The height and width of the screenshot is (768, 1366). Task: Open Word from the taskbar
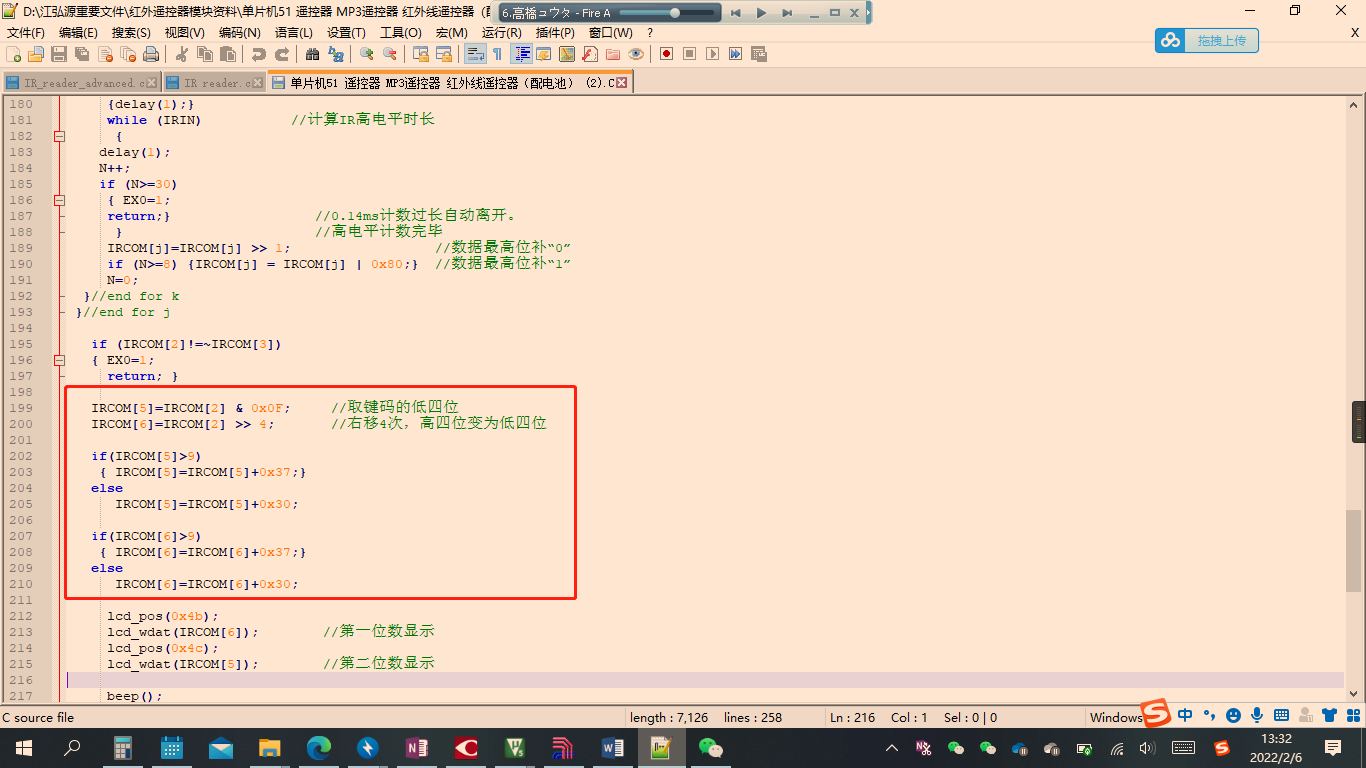click(612, 747)
